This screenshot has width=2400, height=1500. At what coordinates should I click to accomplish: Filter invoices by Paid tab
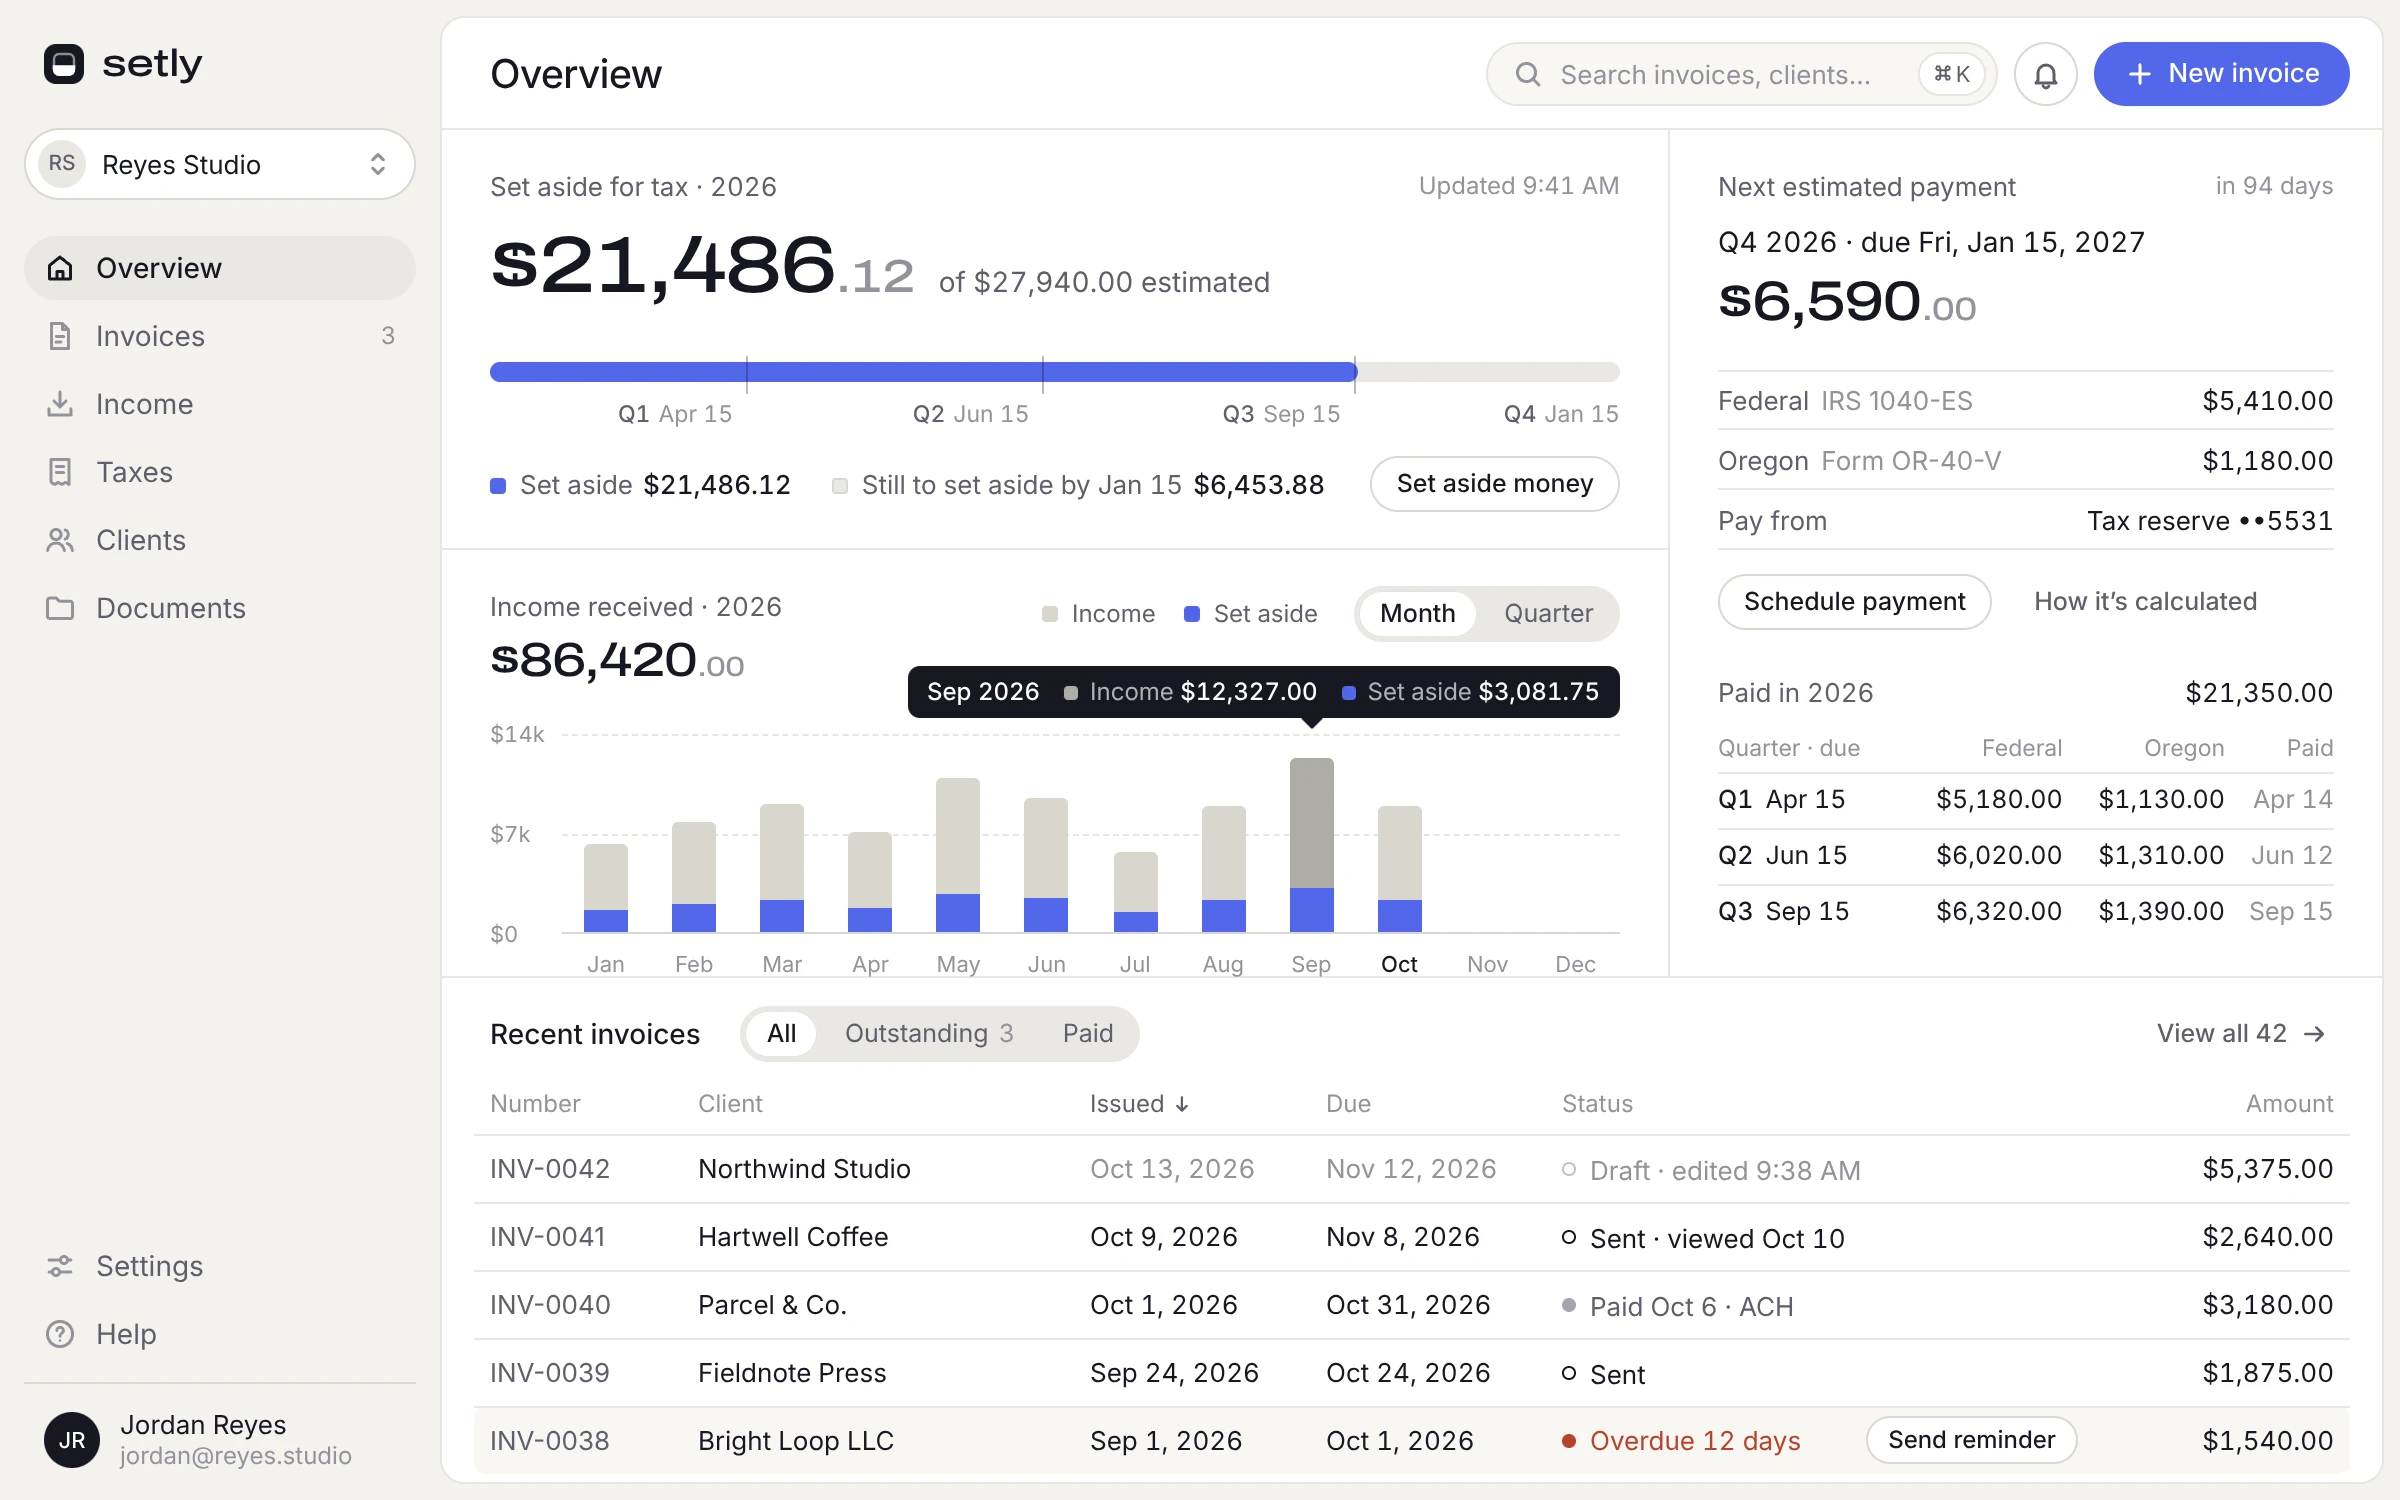[x=1087, y=1033]
